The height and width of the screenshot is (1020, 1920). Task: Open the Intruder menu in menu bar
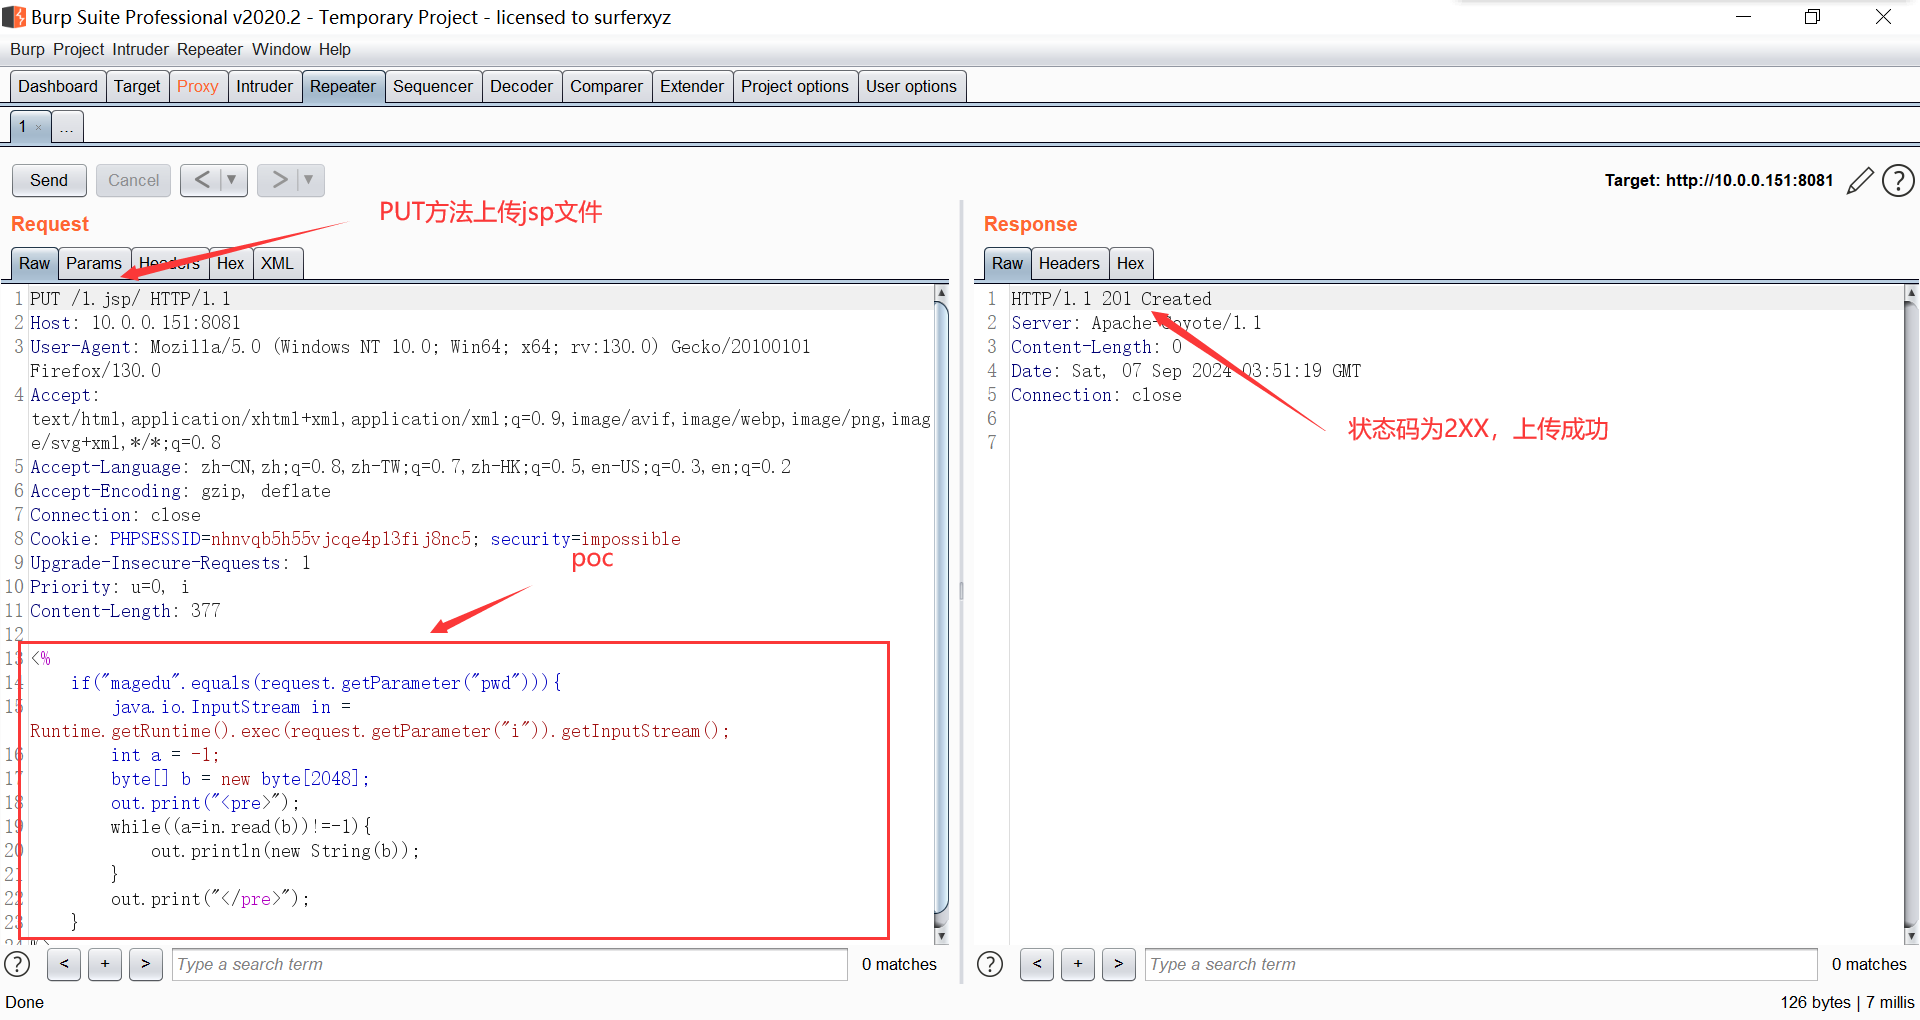(140, 49)
